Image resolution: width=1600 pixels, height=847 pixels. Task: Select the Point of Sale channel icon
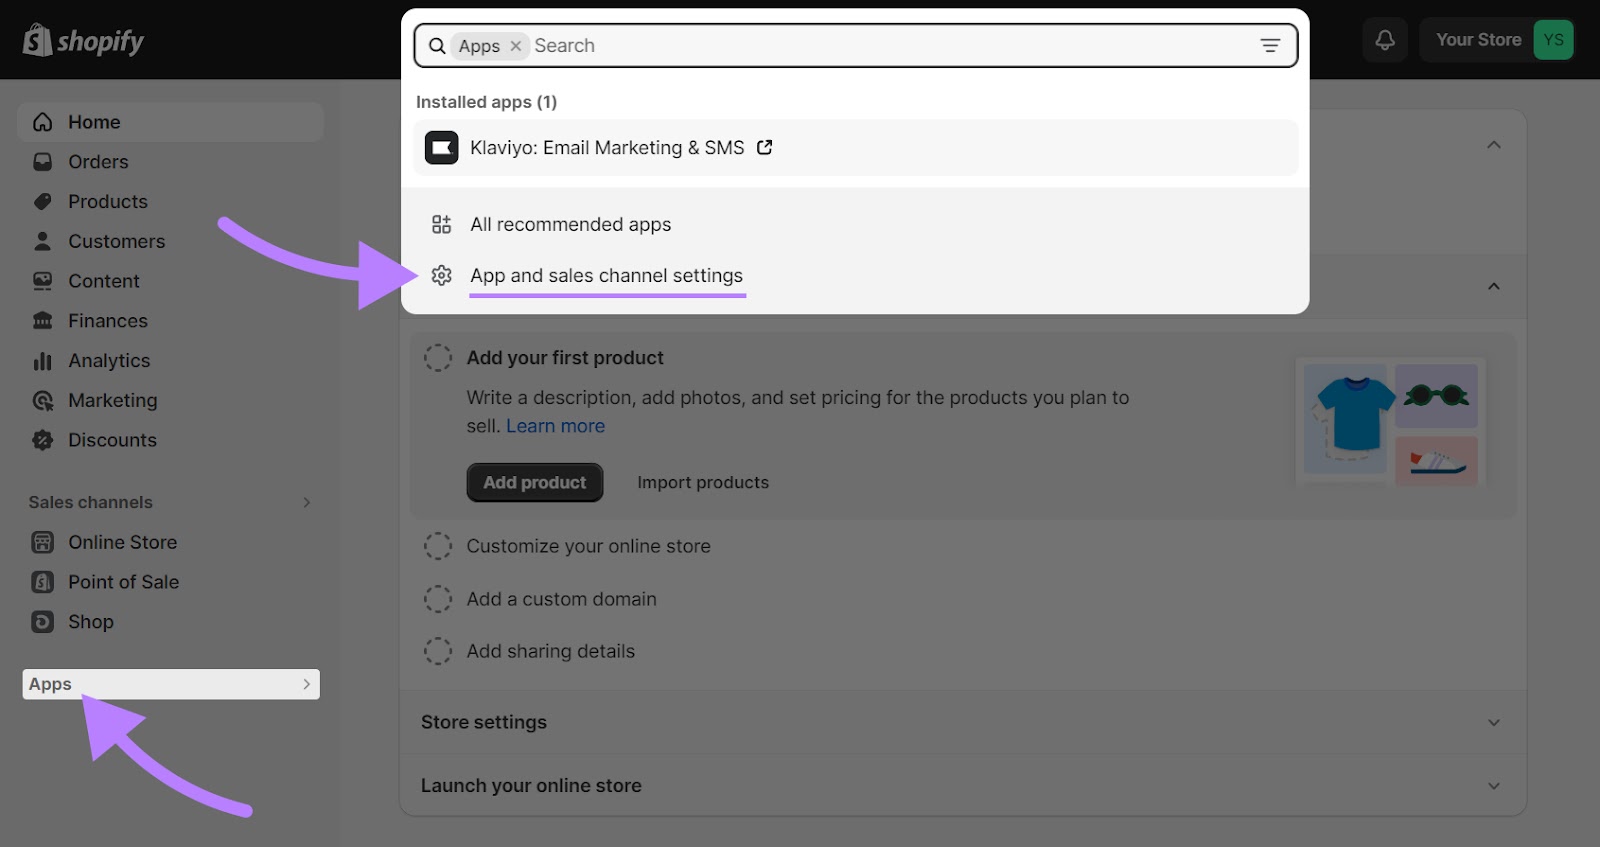point(43,582)
